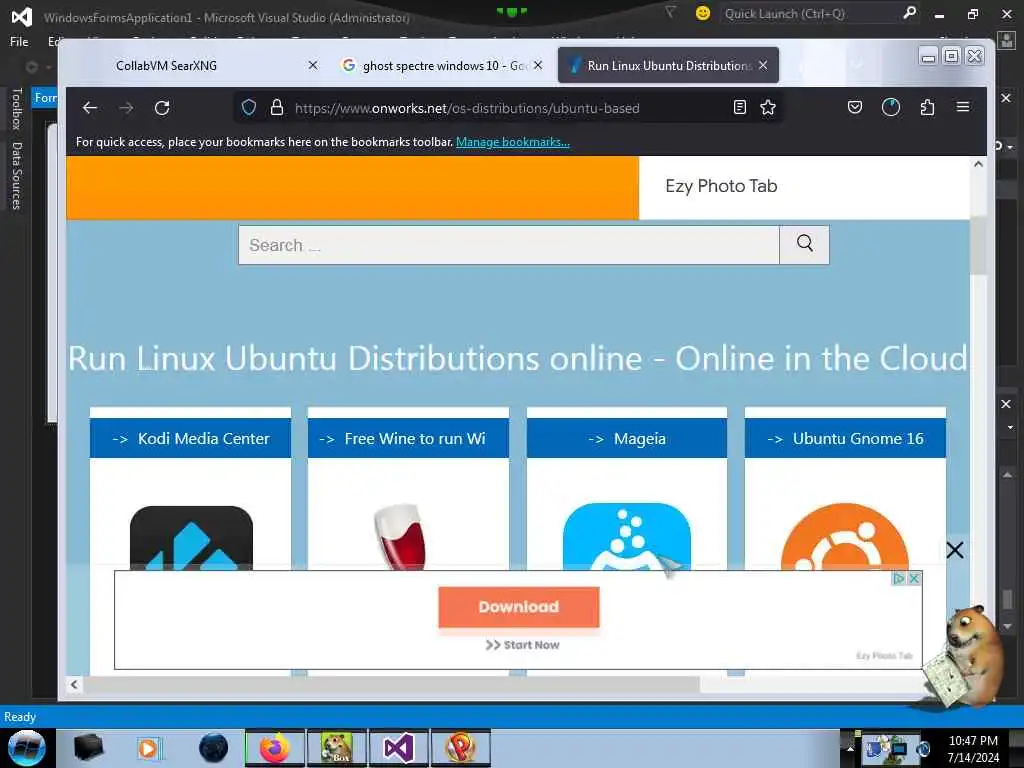Click Visual Studio Quick Launch box
Image resolution: width=1024 pixels, height=768 pixels.
click(x=808, y=14)
